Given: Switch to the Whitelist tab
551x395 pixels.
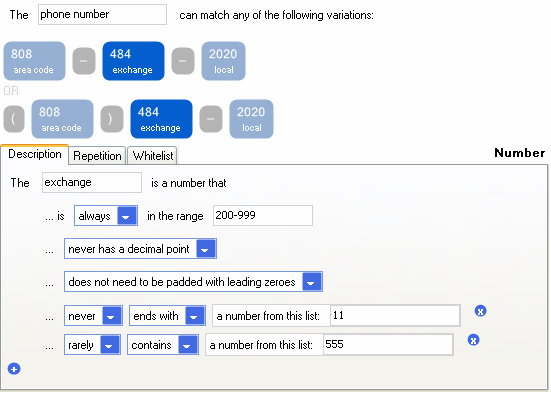Looking at the screenshot, I should (x=153, y=156).
